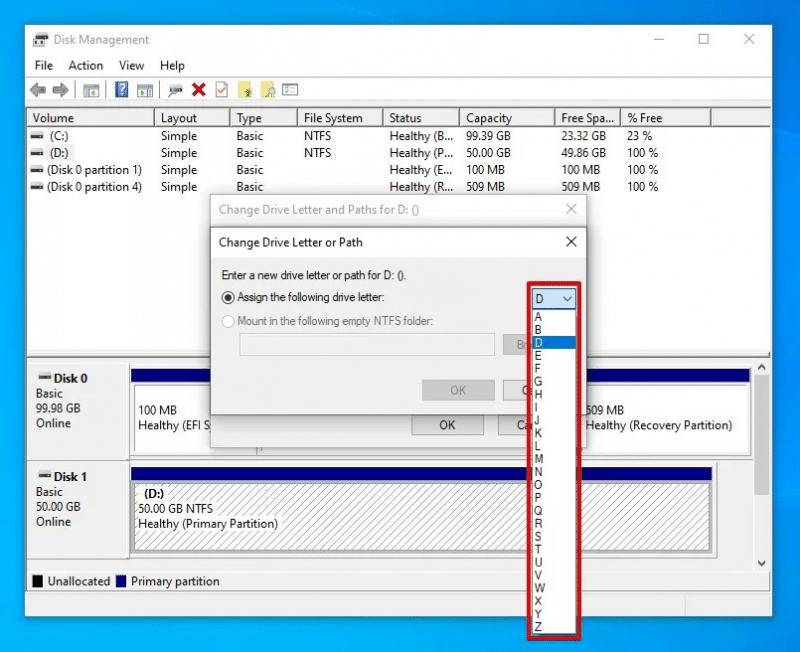
Task: Select the (C:) volume row in list
Action: pos(58,136)
